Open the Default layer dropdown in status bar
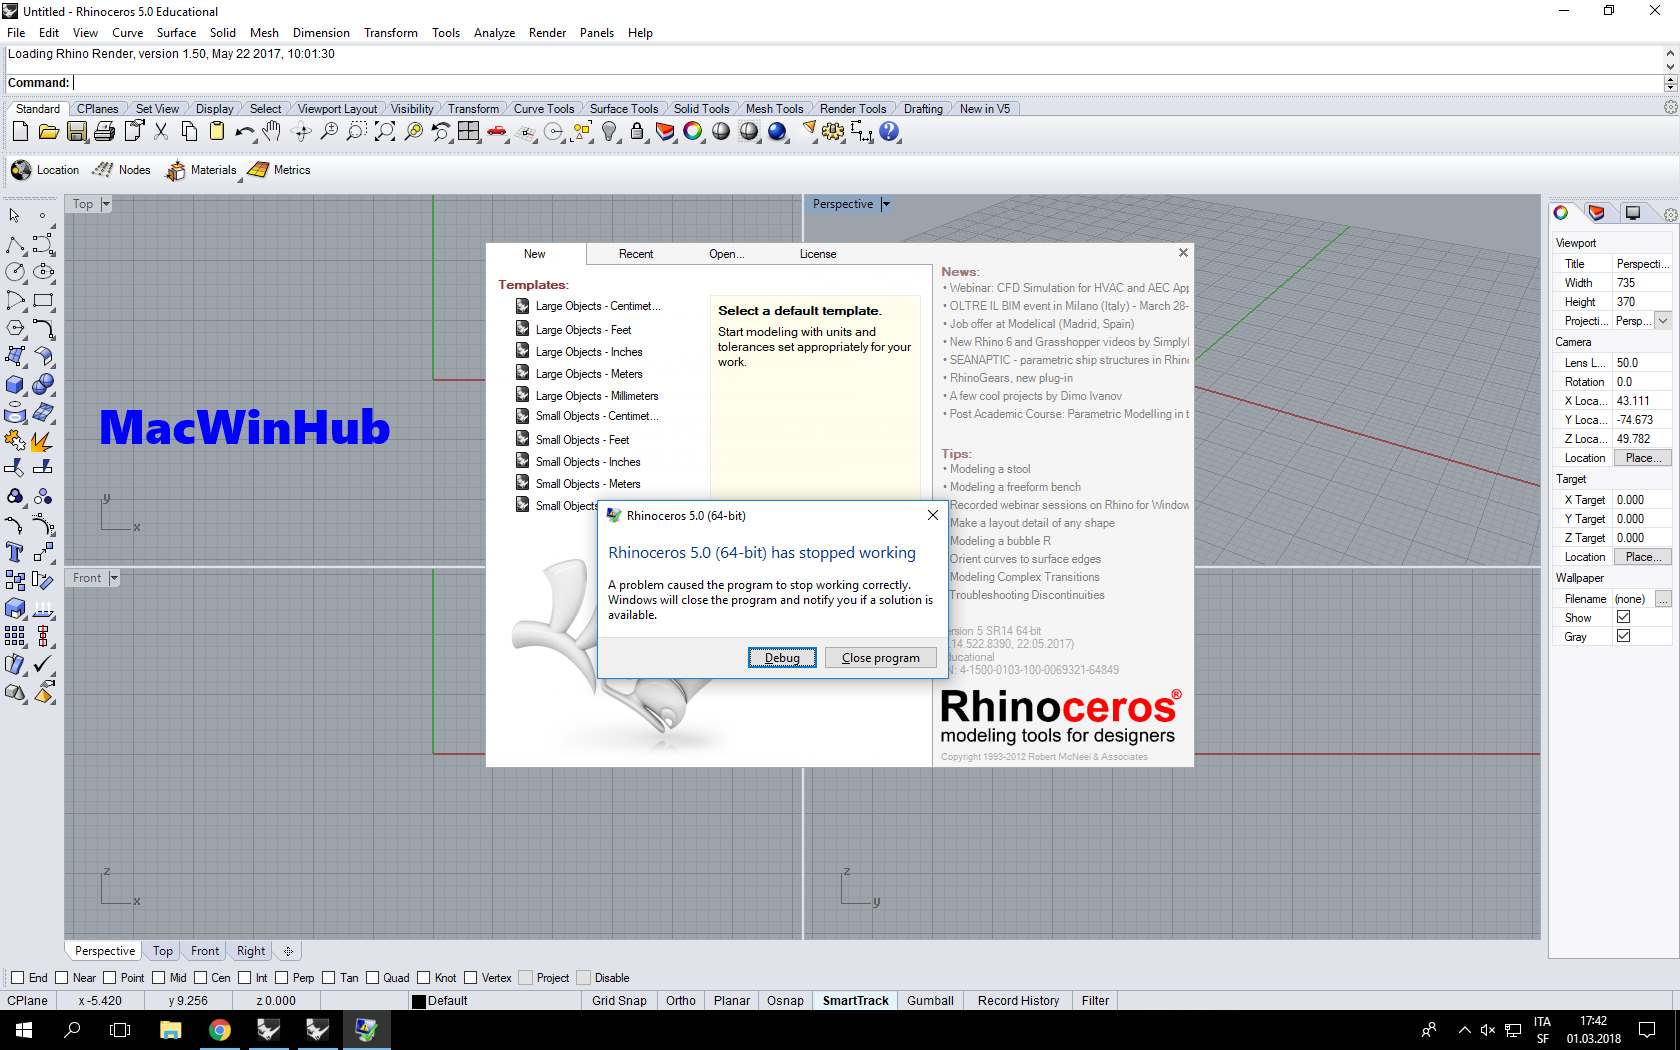This screenshot has width=1680, height=1050. pos(494,1001)
